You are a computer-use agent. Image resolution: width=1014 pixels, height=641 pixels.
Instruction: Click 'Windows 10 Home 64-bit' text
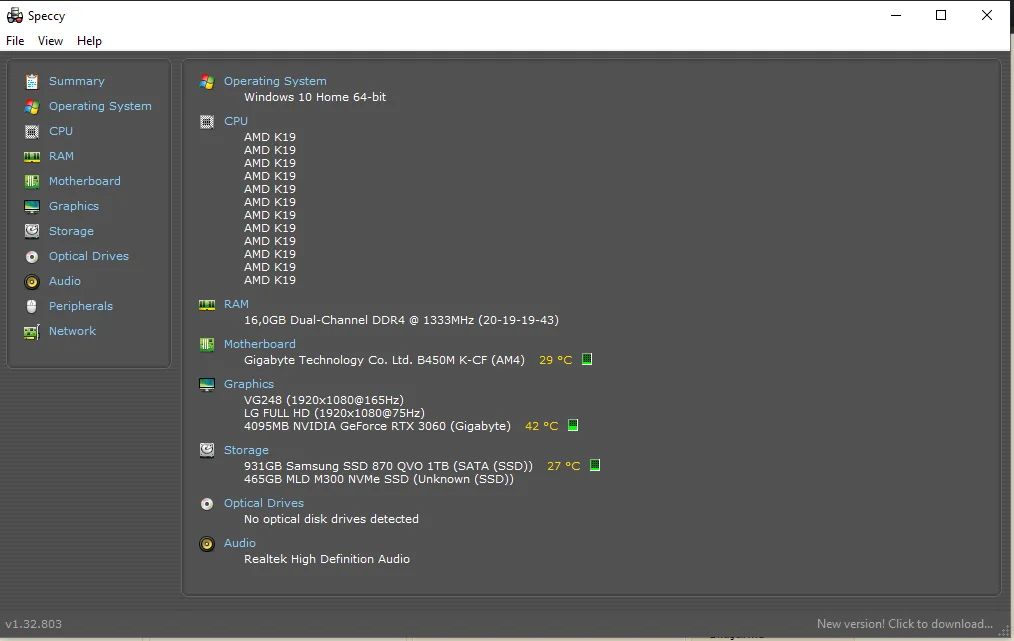coord(315,97)
